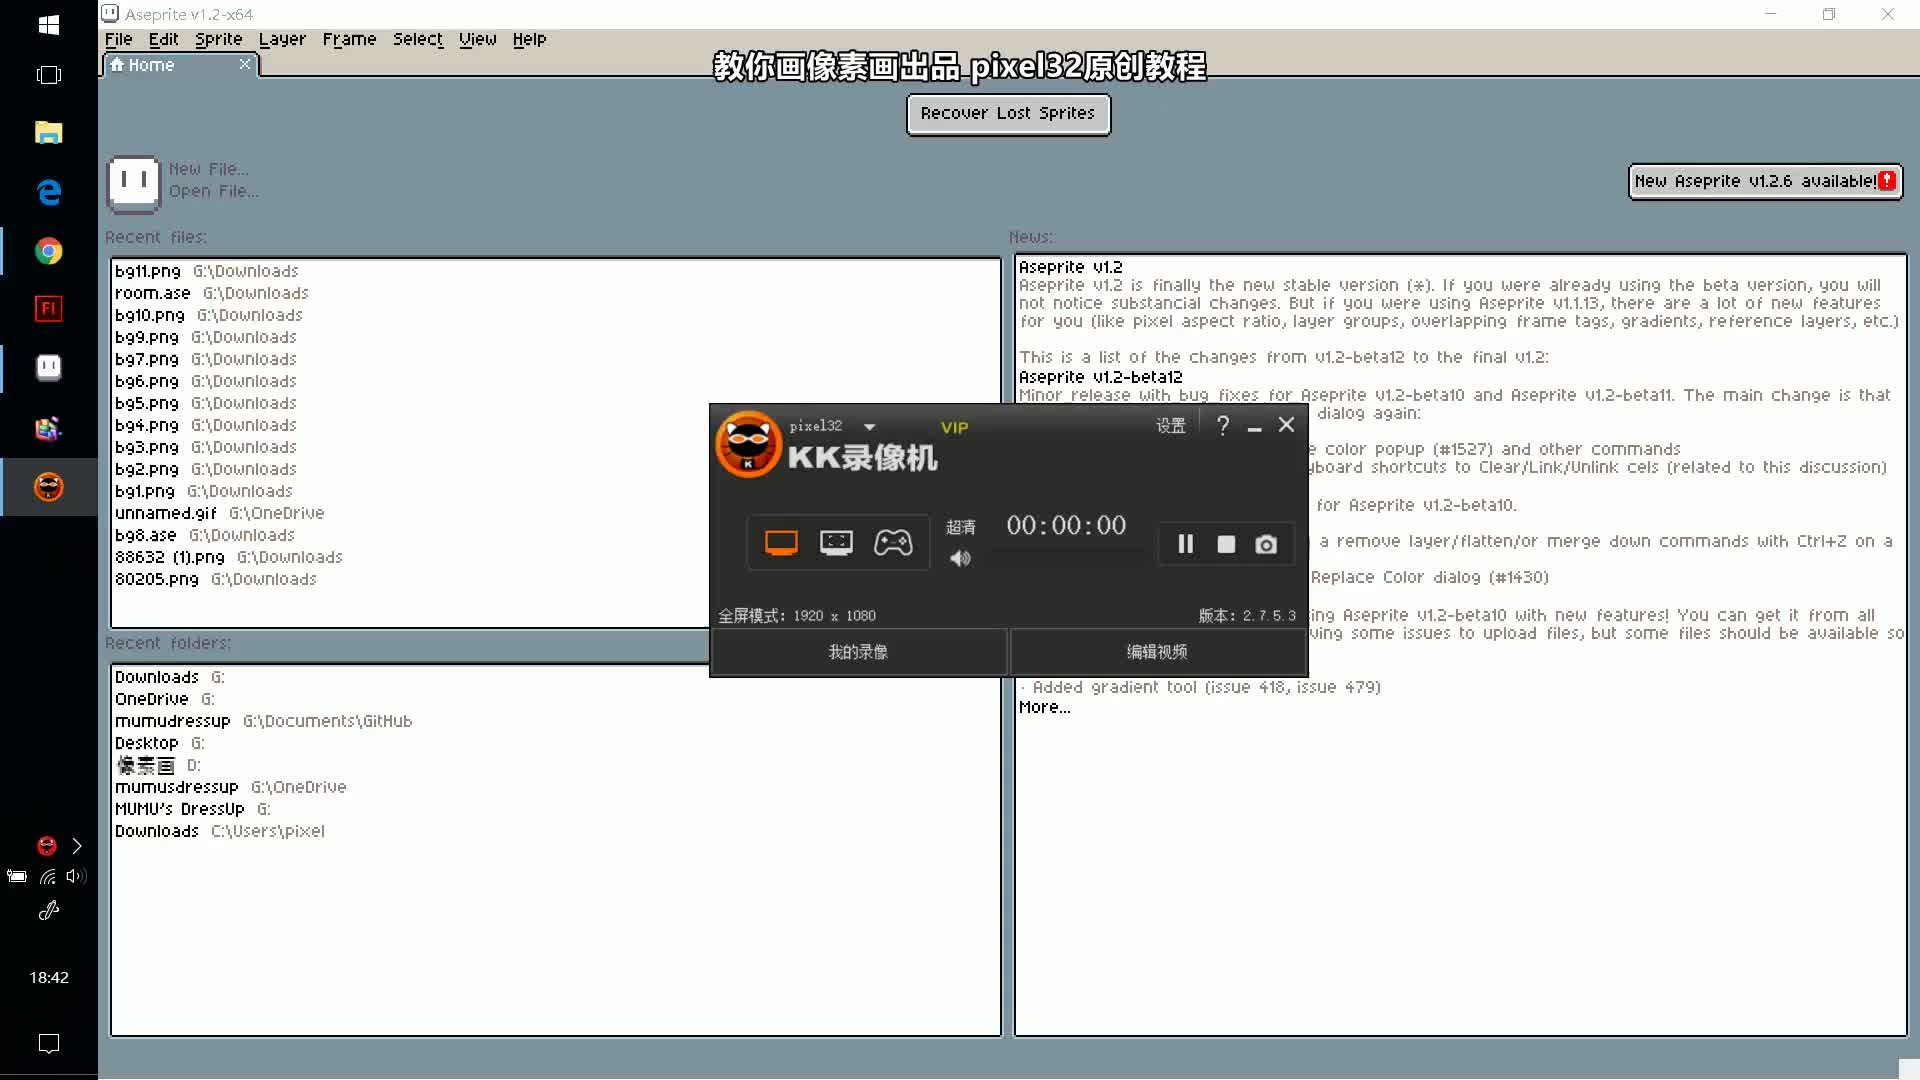
Task: Click the camera/screenshot icon in KK录像机
Action: tap(1266, 543)
